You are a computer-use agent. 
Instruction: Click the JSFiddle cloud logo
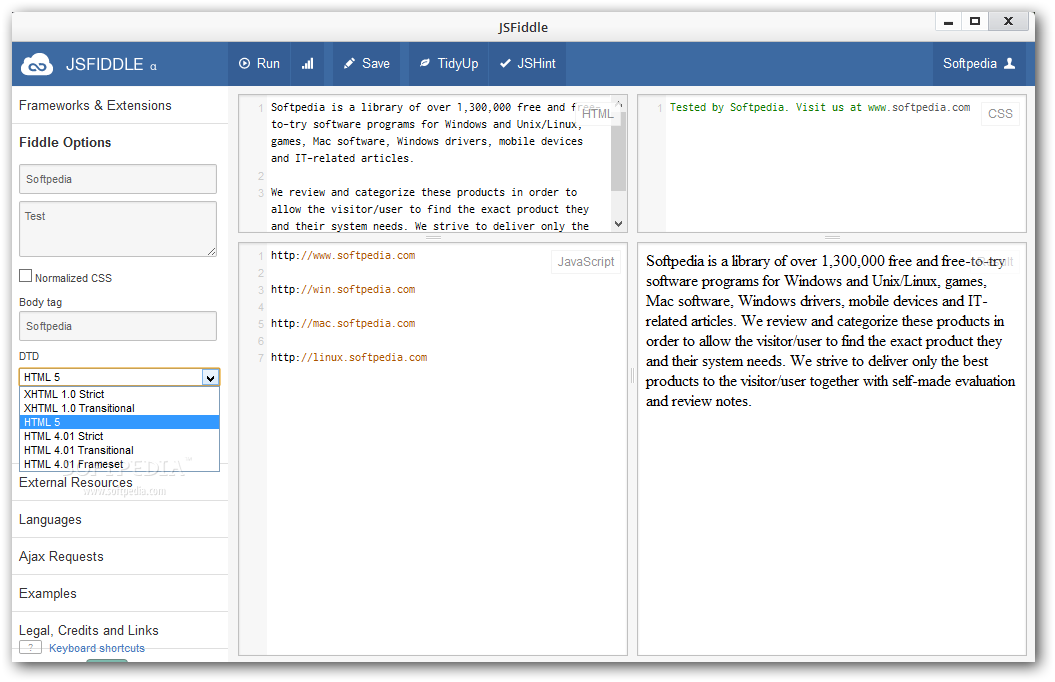pos(37,65)
